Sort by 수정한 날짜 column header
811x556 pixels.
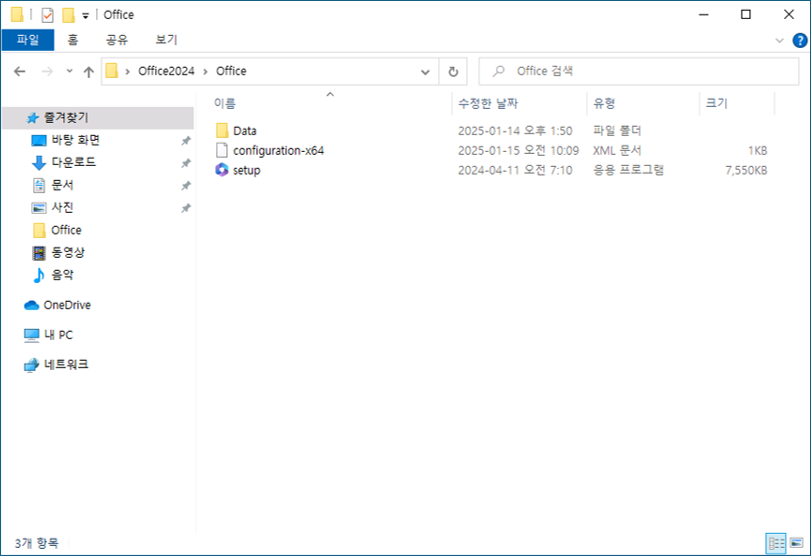(488, 103)
